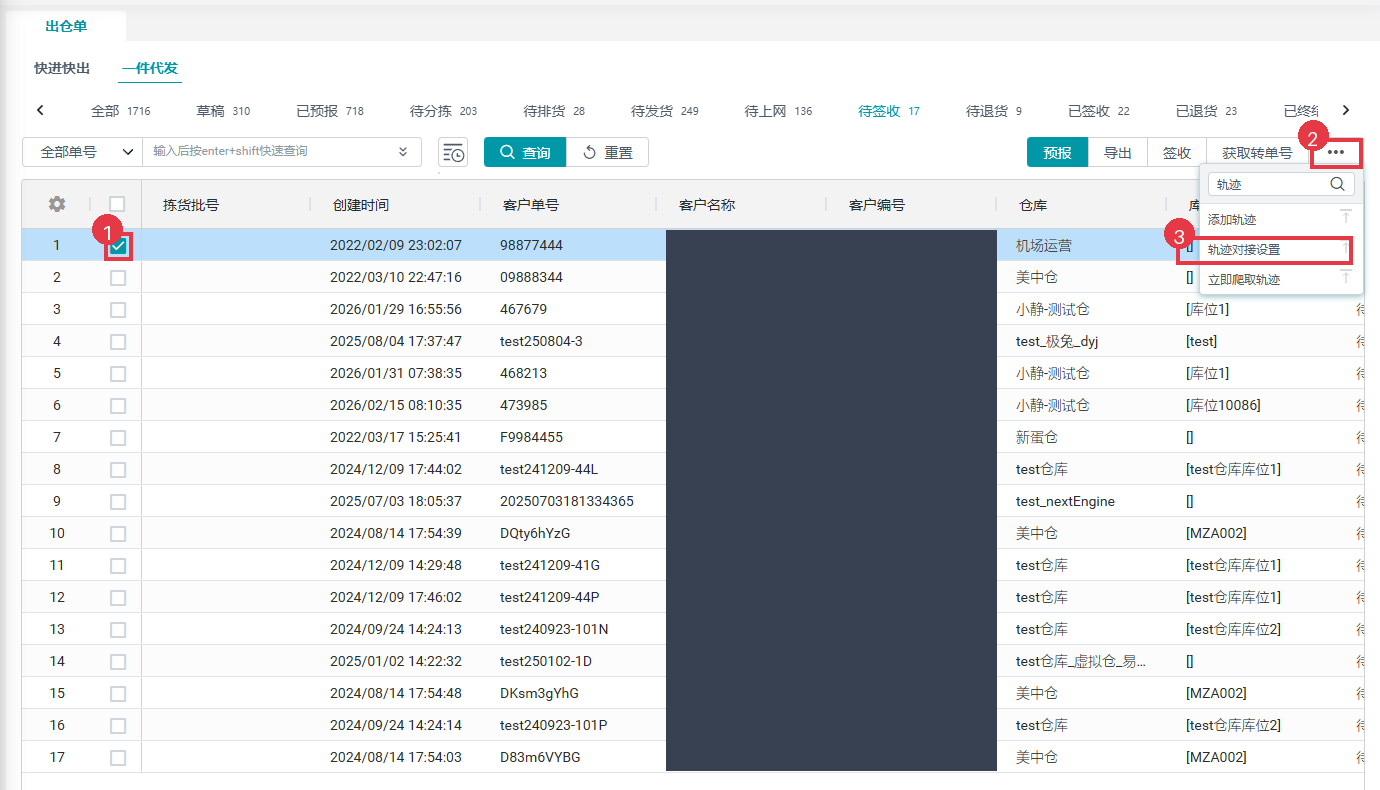Screen dimensions: 1380x790
Task: Pin 添加轨迹 to top with its arrow icon
Action: (1345, 217)
